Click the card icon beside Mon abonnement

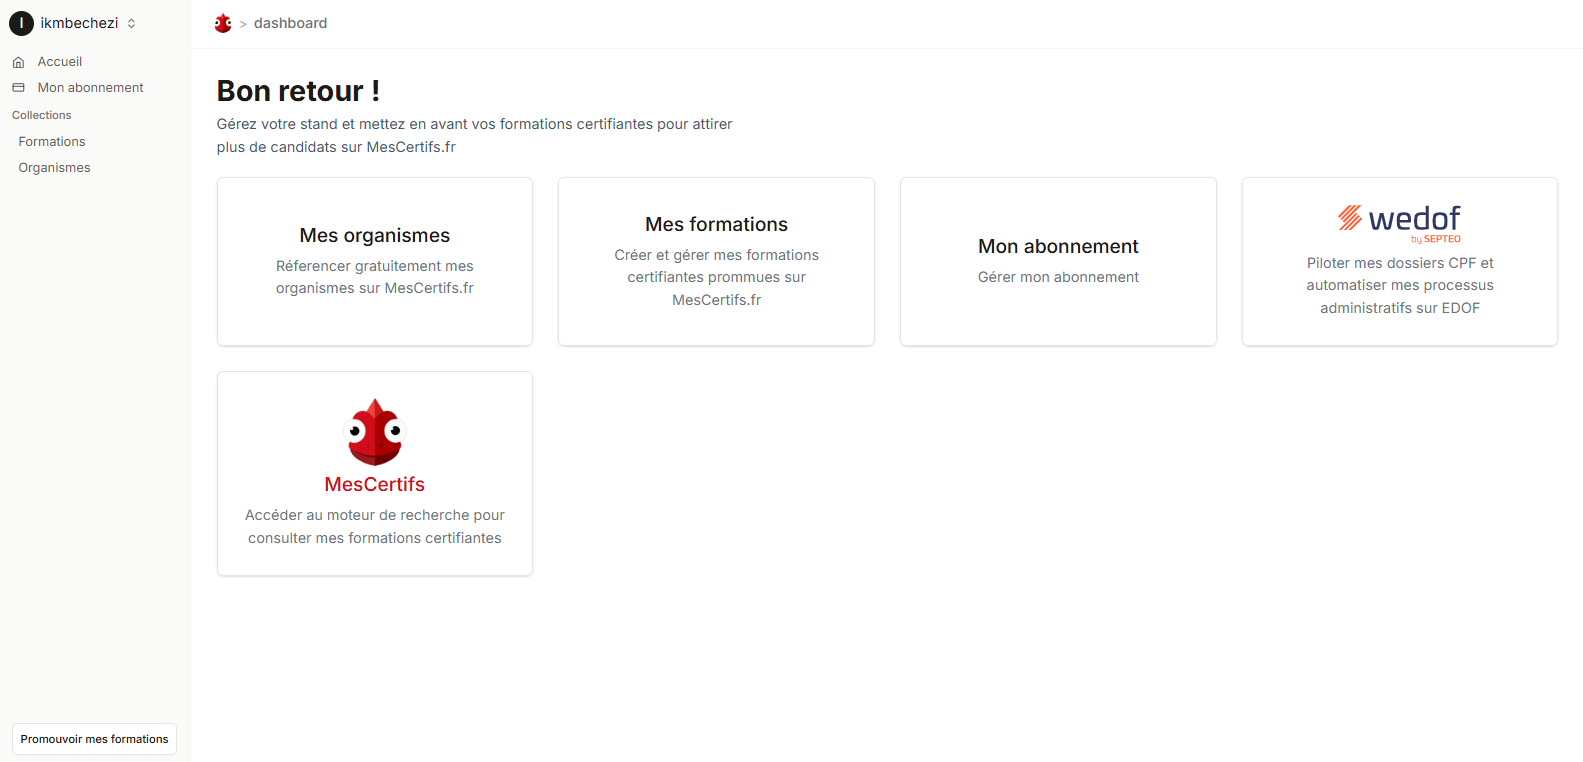(x=18, y=88)
